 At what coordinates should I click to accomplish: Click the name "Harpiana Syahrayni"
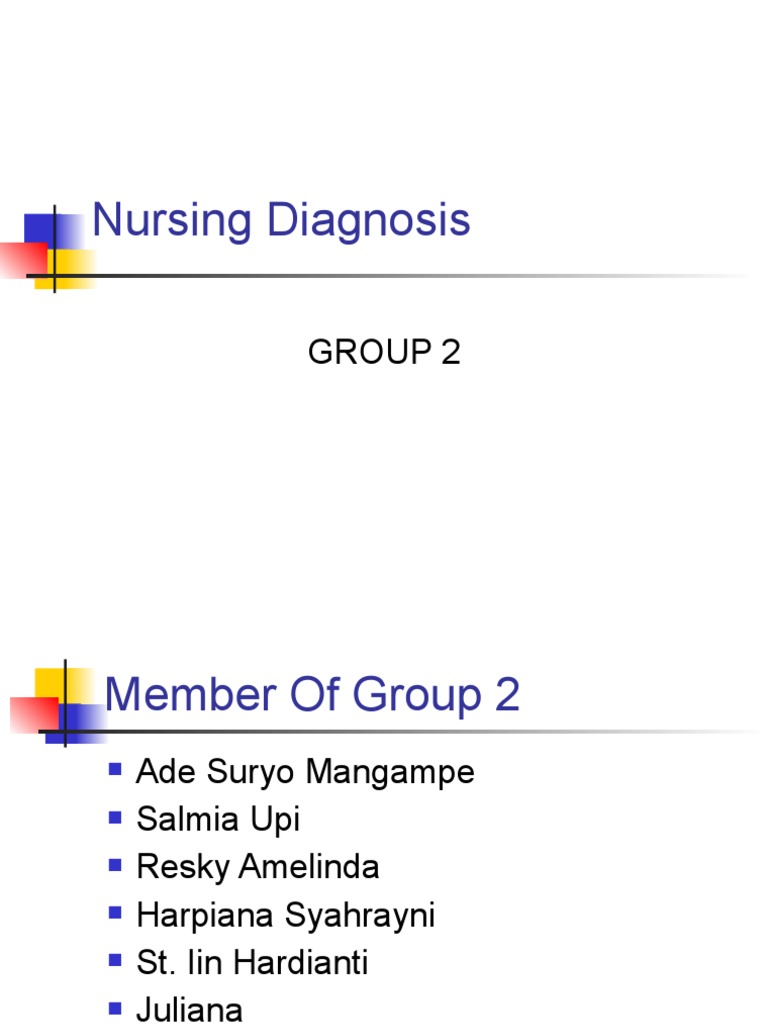285,915
